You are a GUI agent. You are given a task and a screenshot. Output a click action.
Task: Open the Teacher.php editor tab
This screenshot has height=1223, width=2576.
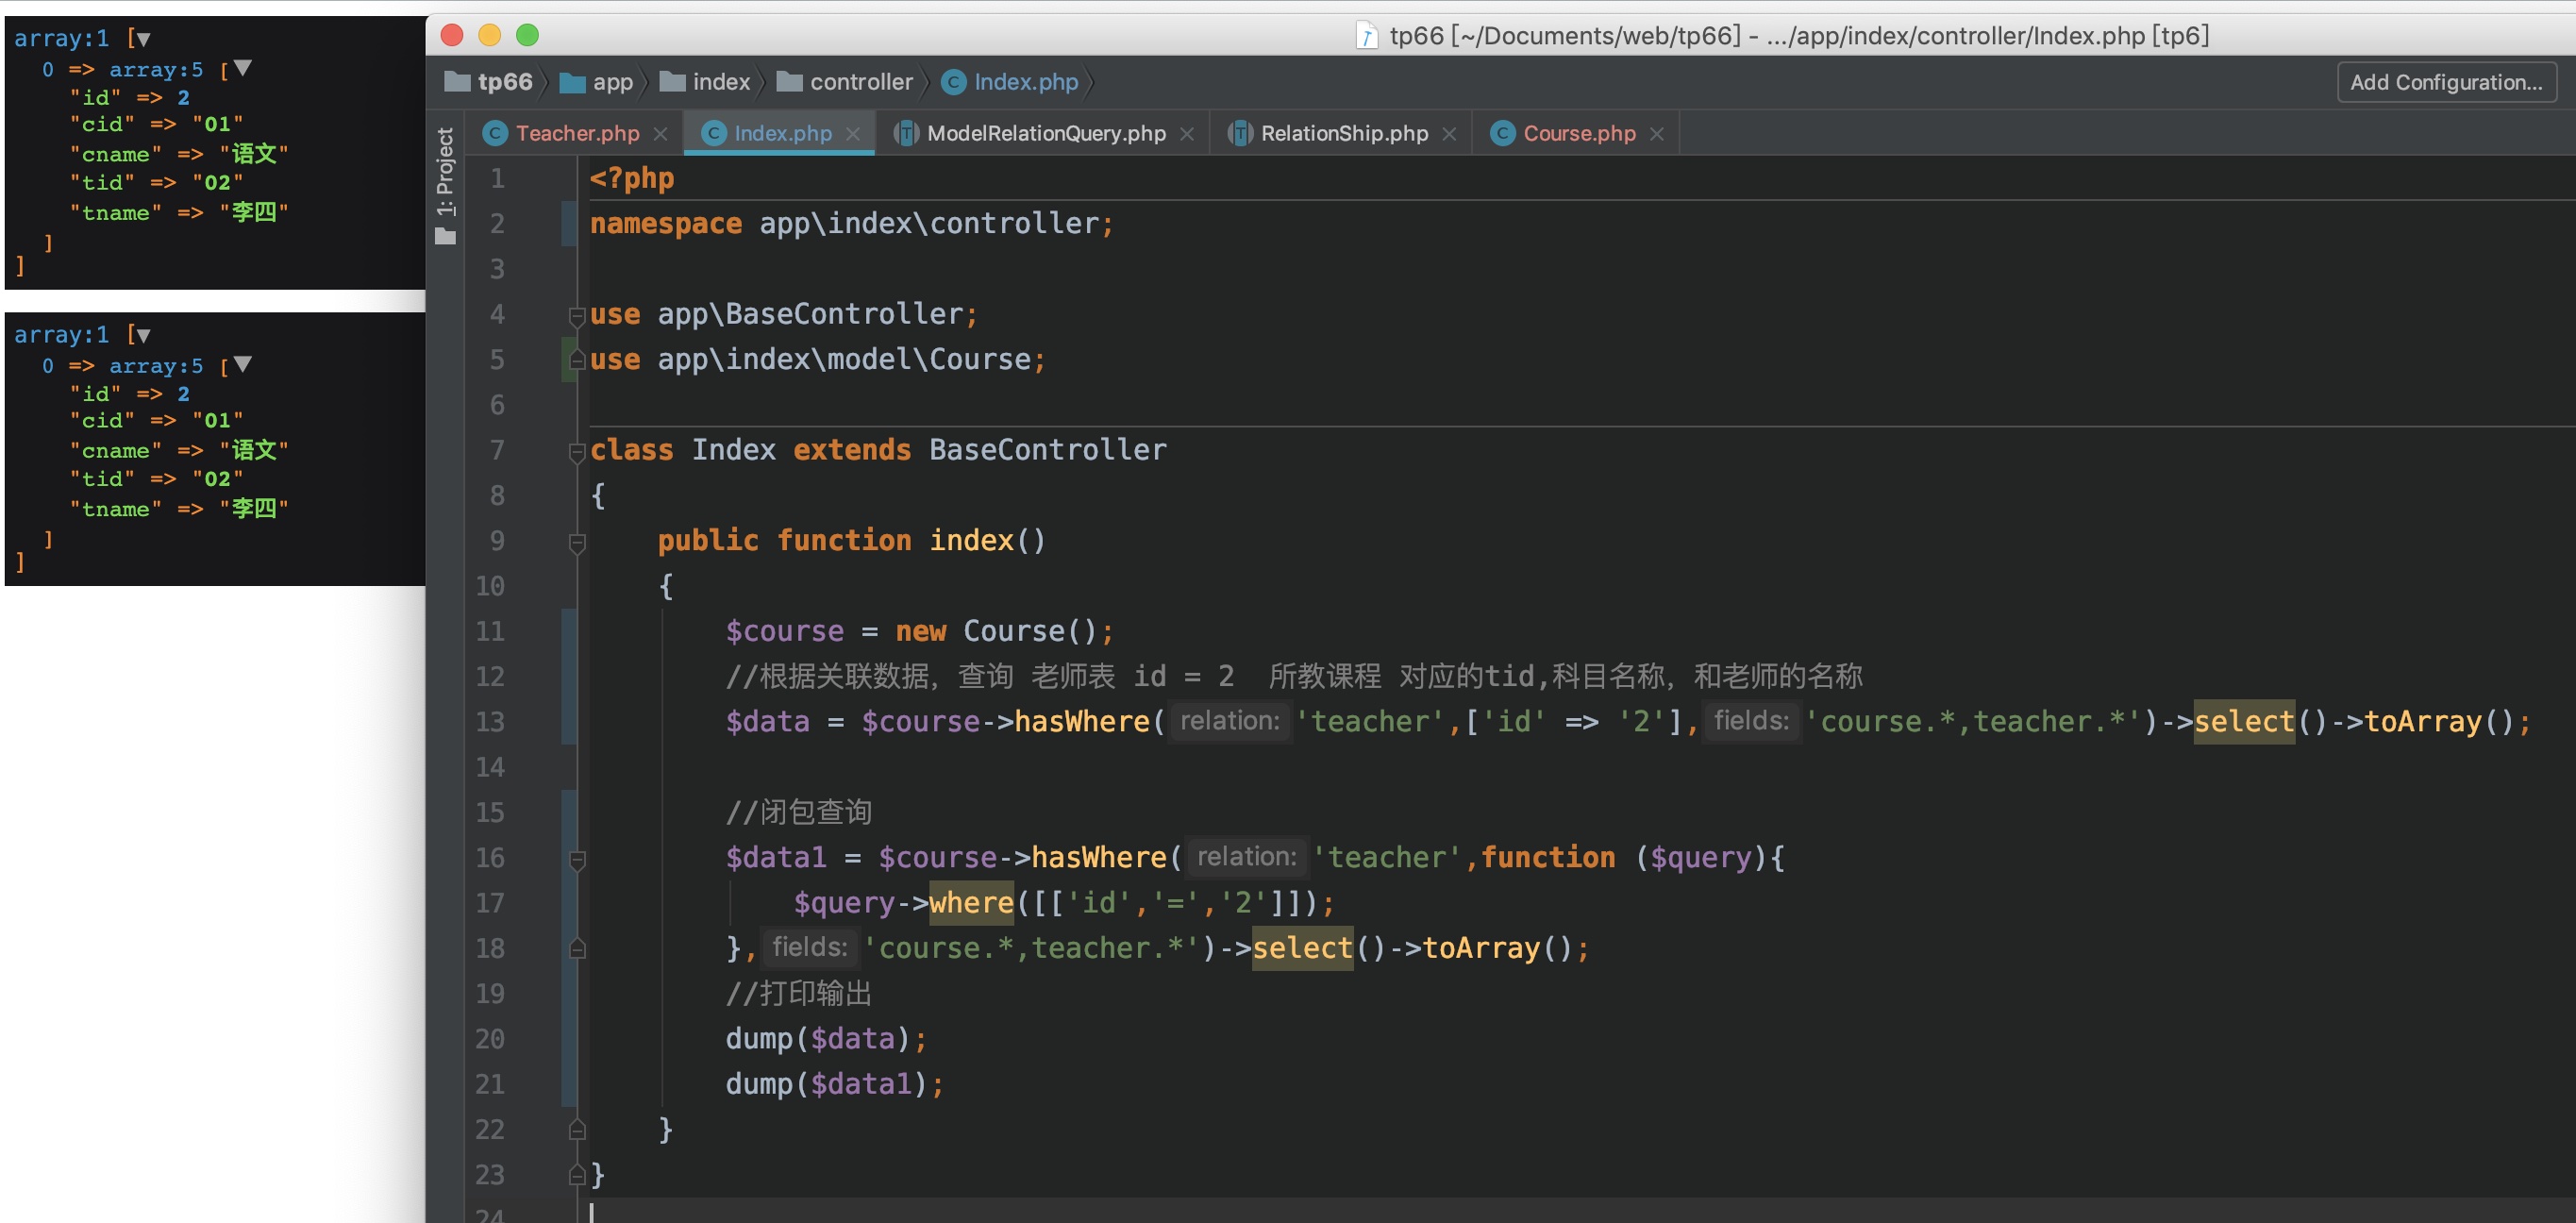coord(577,133)
